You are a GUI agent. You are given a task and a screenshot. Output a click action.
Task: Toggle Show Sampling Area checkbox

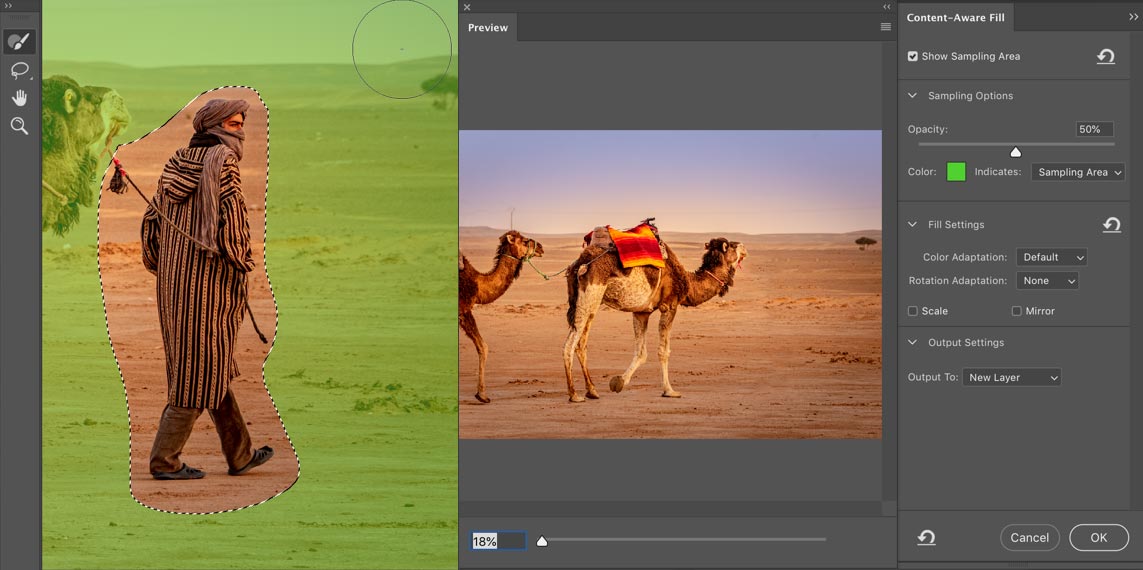point(913,56)
